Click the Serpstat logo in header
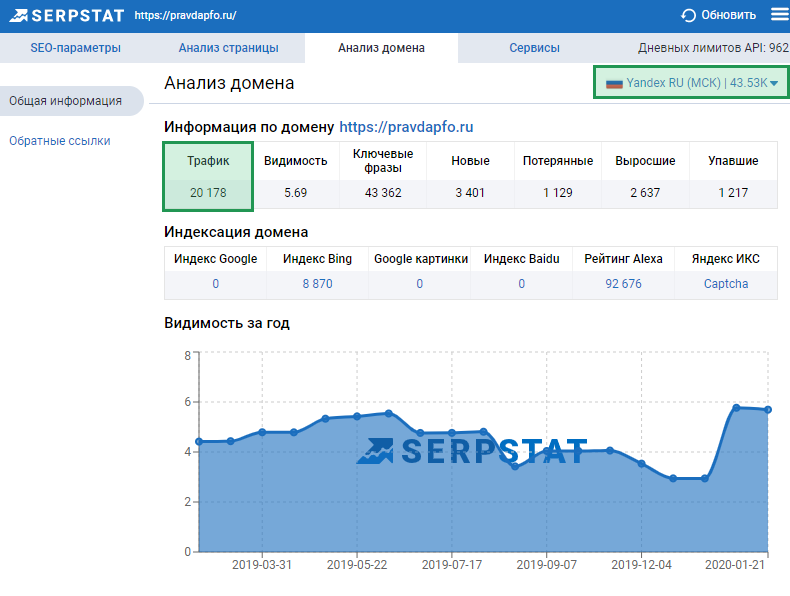790x596 pixels. (67, 16)
